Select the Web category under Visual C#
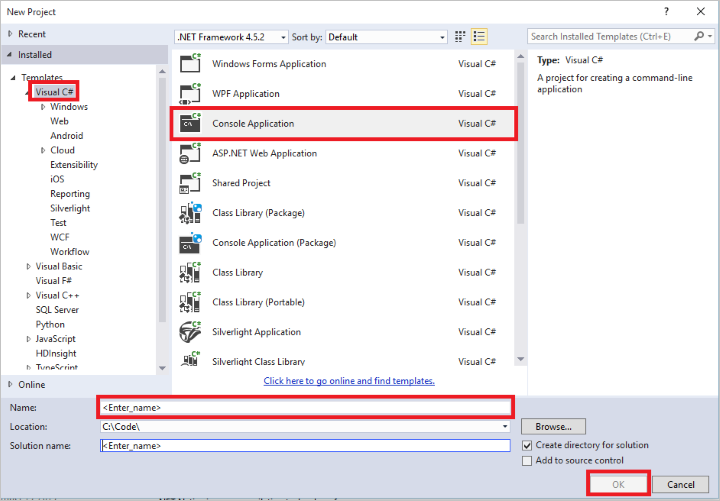The height and width of the screenshot is (501, 720). pyautogui.click(x=59, y=121)
